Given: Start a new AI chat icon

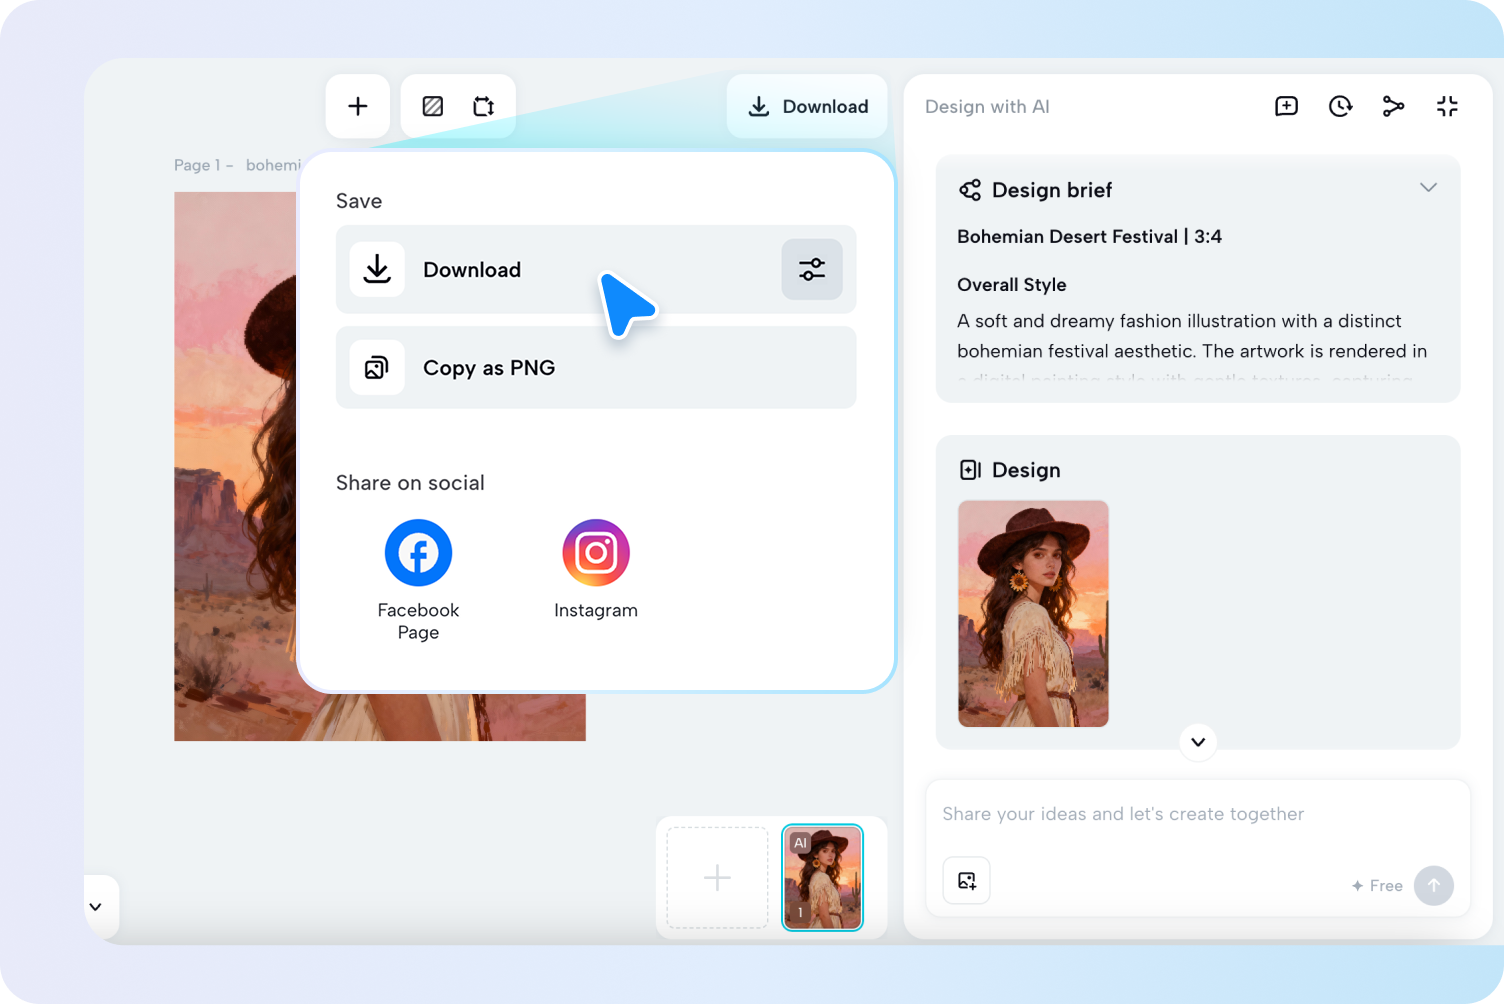Looking at the screenshot, I should tap(1286, 106).
